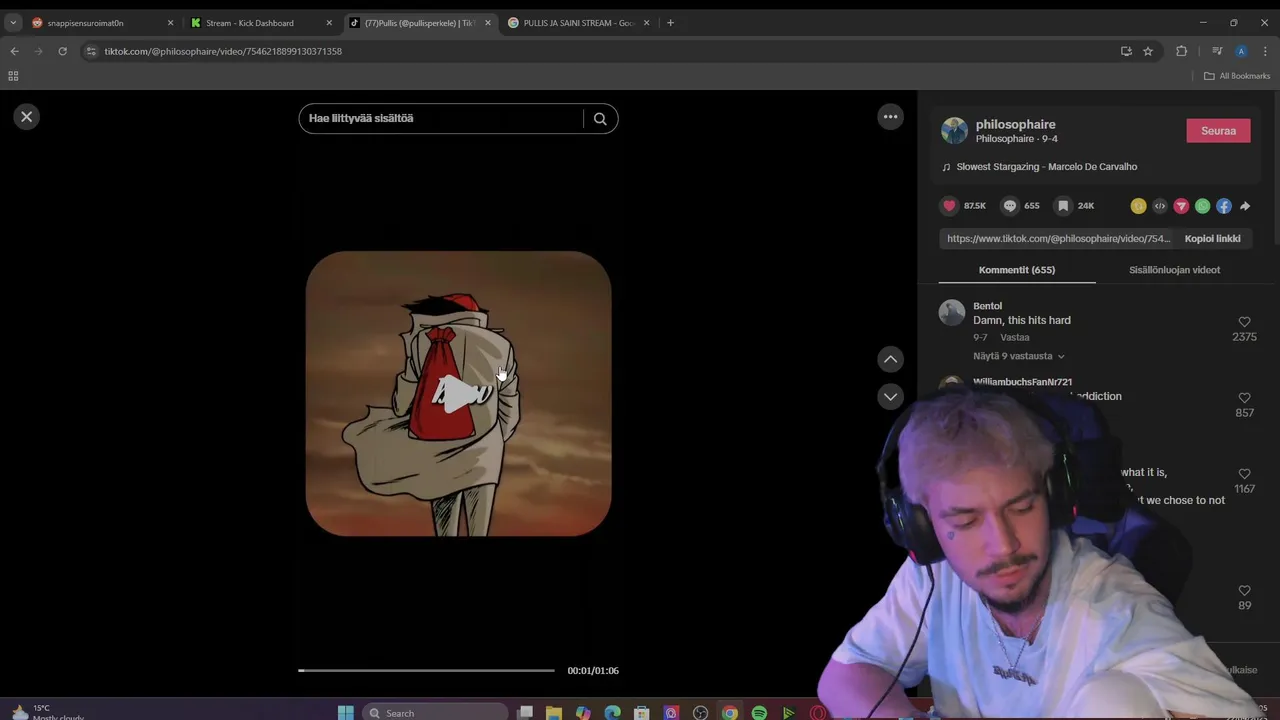Screen dimensions: 1280x720
Task: Like the comment with 1167 likes
Action: 1244,474
